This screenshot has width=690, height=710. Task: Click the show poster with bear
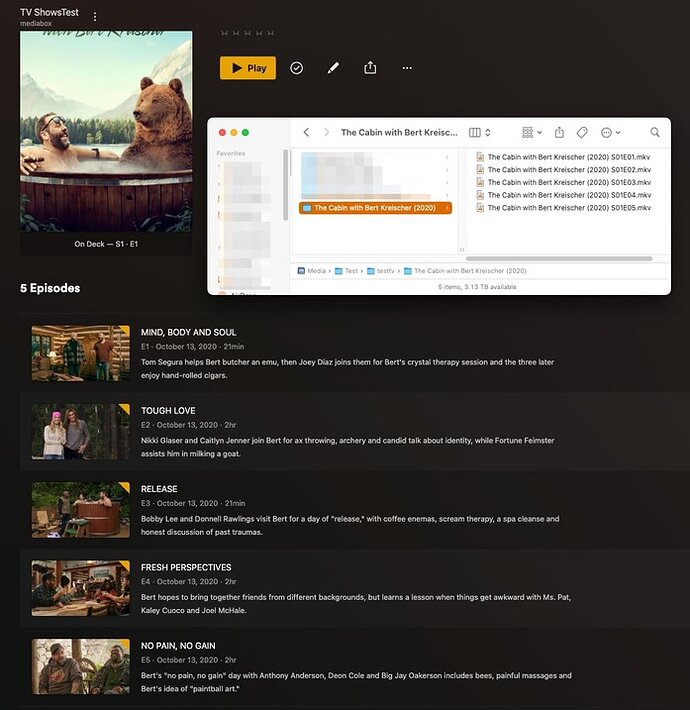[x=106, y=131]
